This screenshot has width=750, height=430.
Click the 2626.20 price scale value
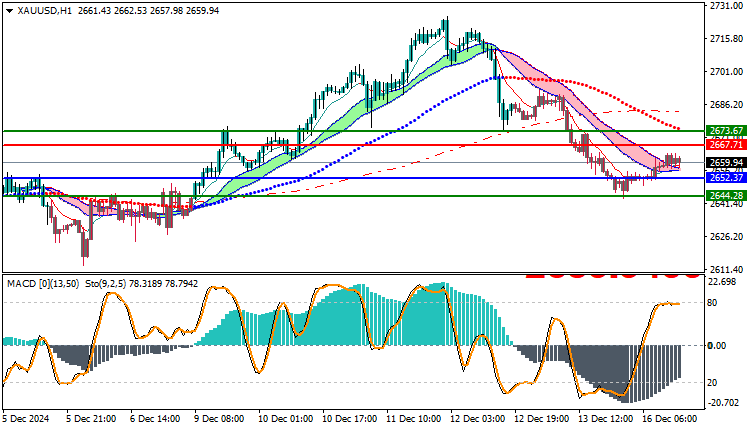pos(726,237)
